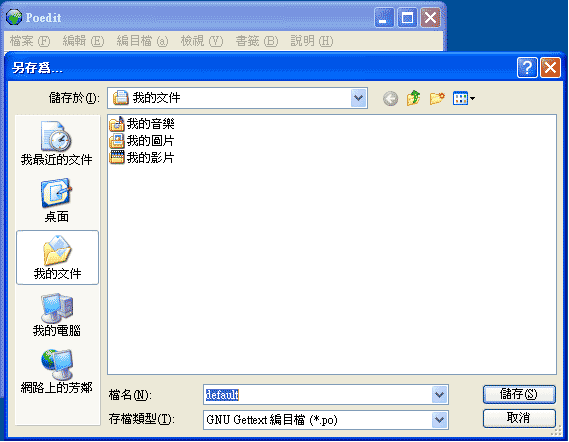
Task: Open the 書籤 menu in Poedit
Action: click(x=257, y=41)
